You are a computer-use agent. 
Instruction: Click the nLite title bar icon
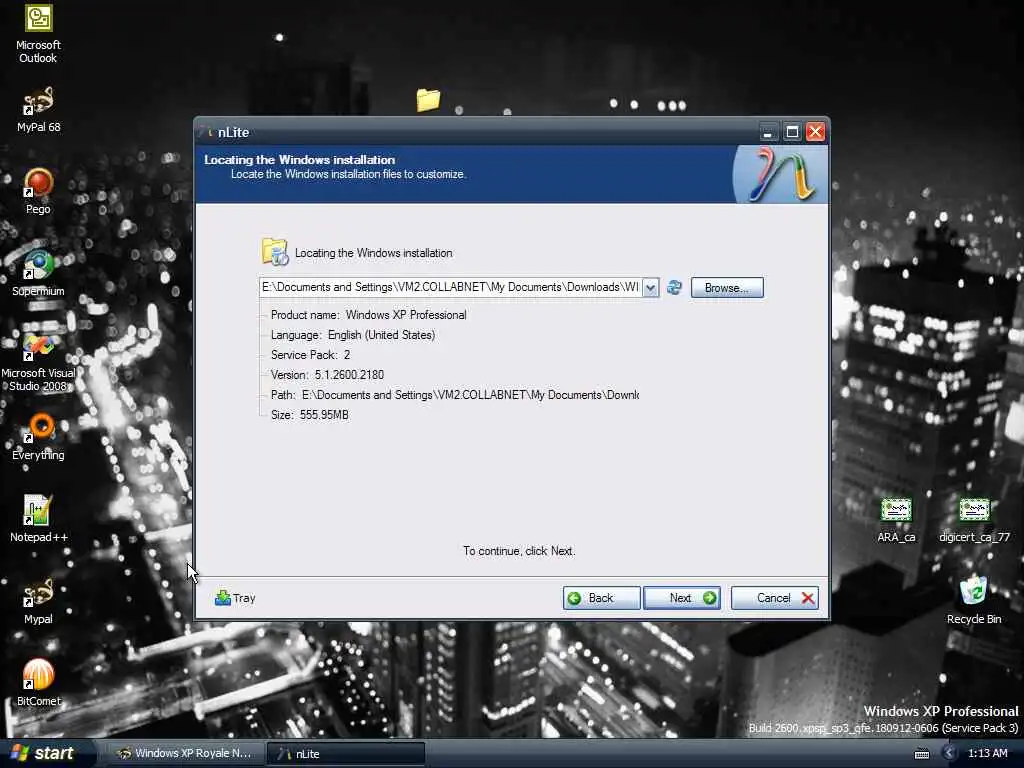tap(208, 133)
